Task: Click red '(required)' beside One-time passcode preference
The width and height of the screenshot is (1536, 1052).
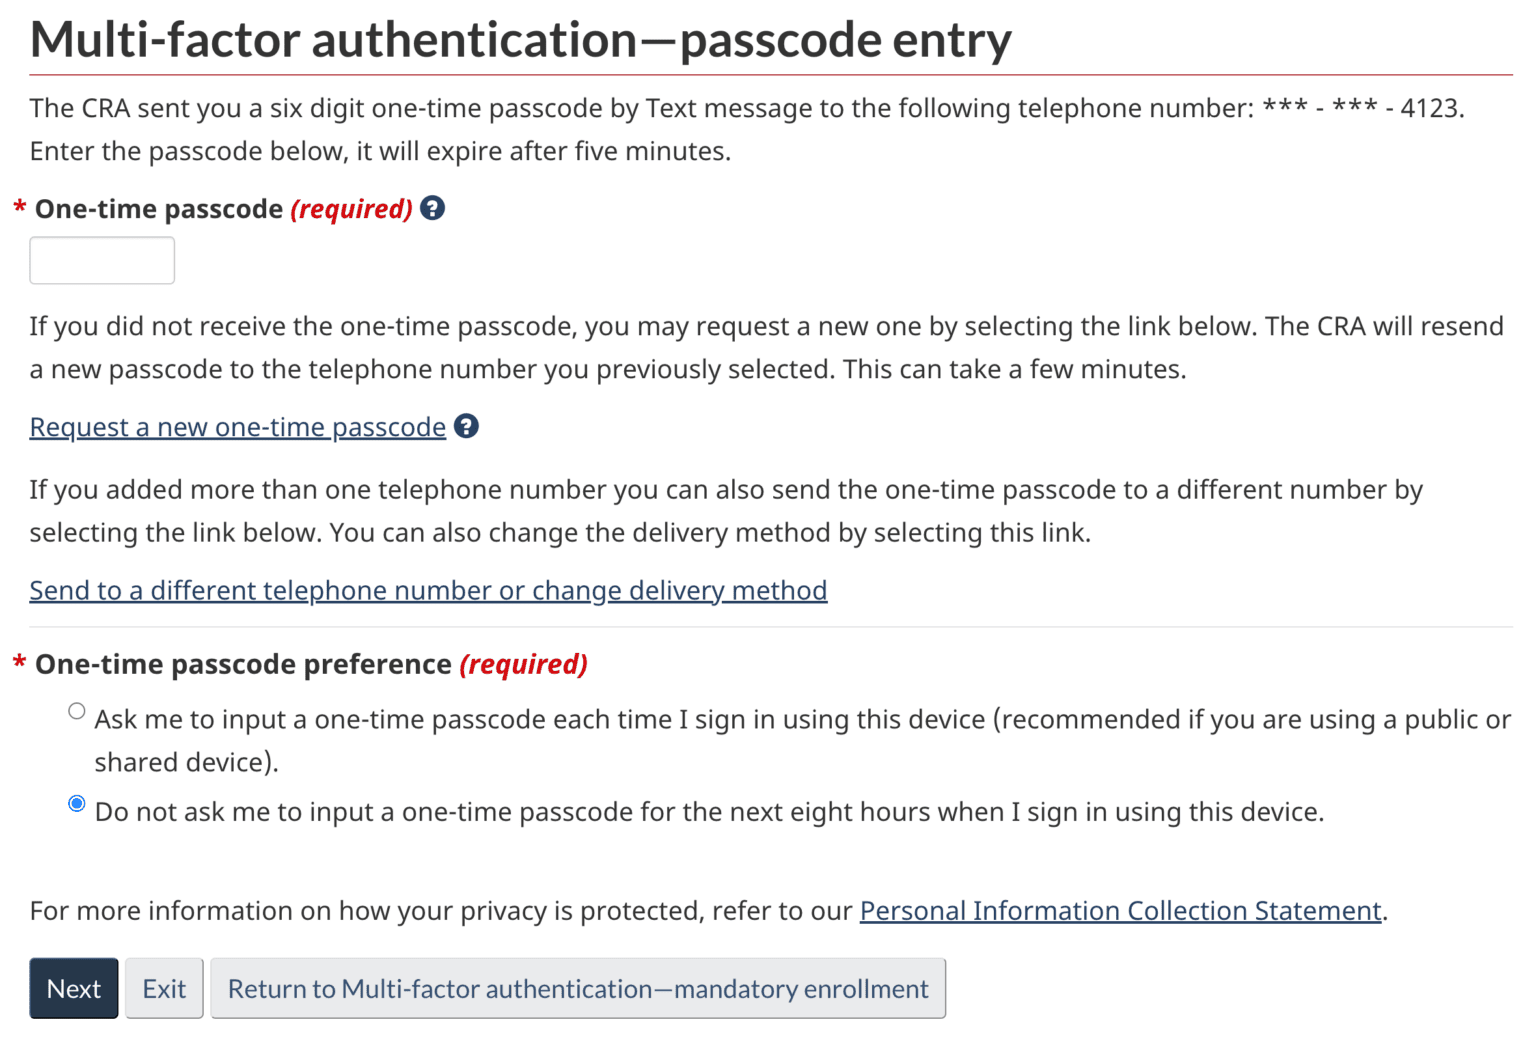Action: click(x=523, y=665)
